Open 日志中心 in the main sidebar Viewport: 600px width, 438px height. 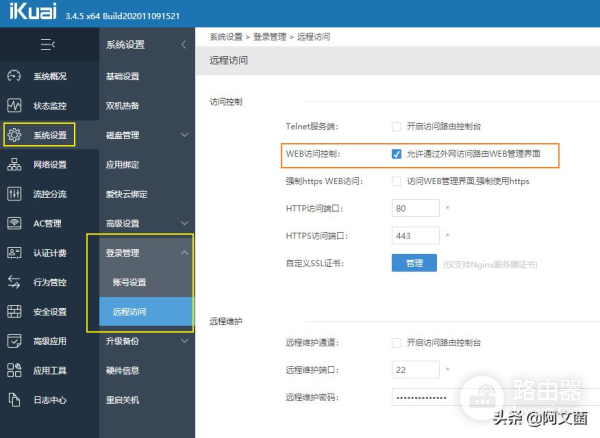point(50,400)
